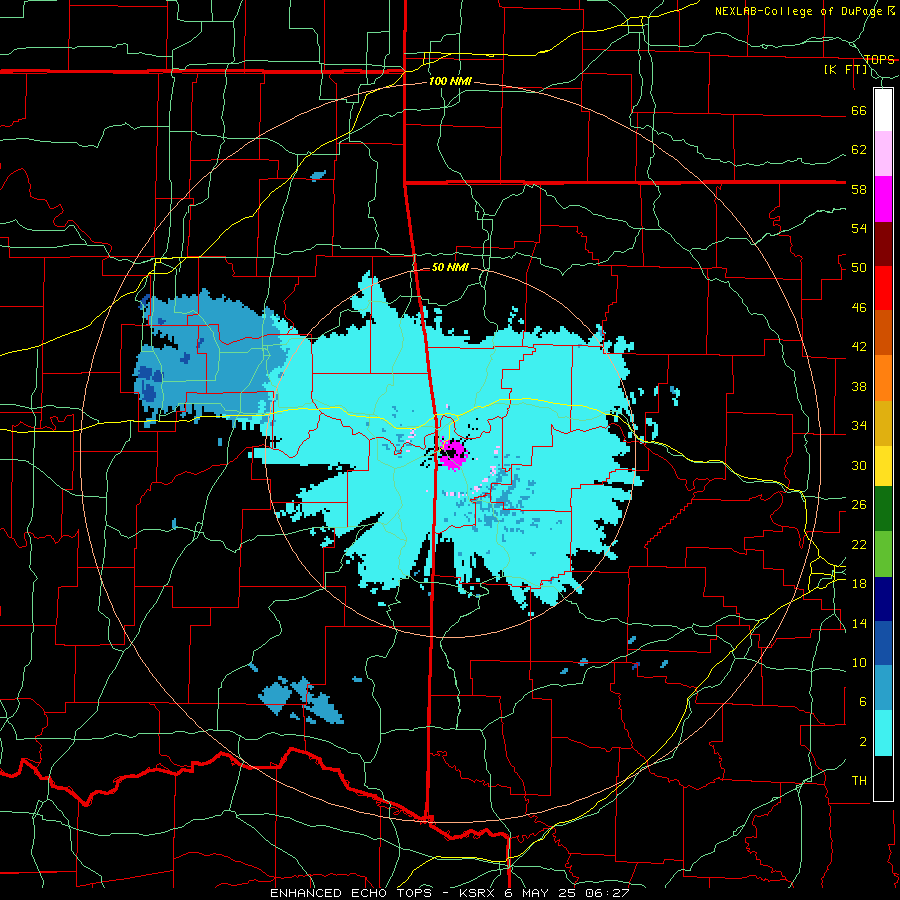Click the gold mustard legend swatch
Image resolution: width=900 pixels, height=900 pixels.
(x=883, y=423)
